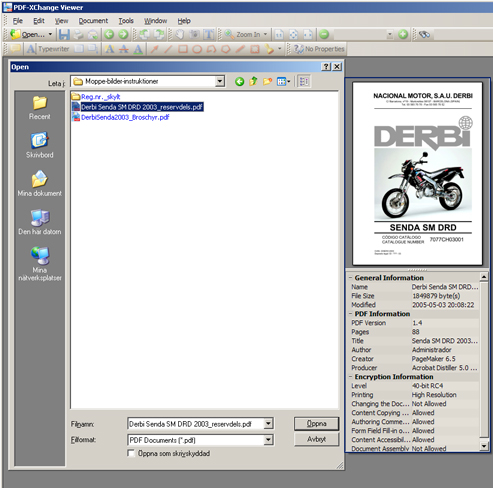Click the green minus zoom out button

coord(324,34)
